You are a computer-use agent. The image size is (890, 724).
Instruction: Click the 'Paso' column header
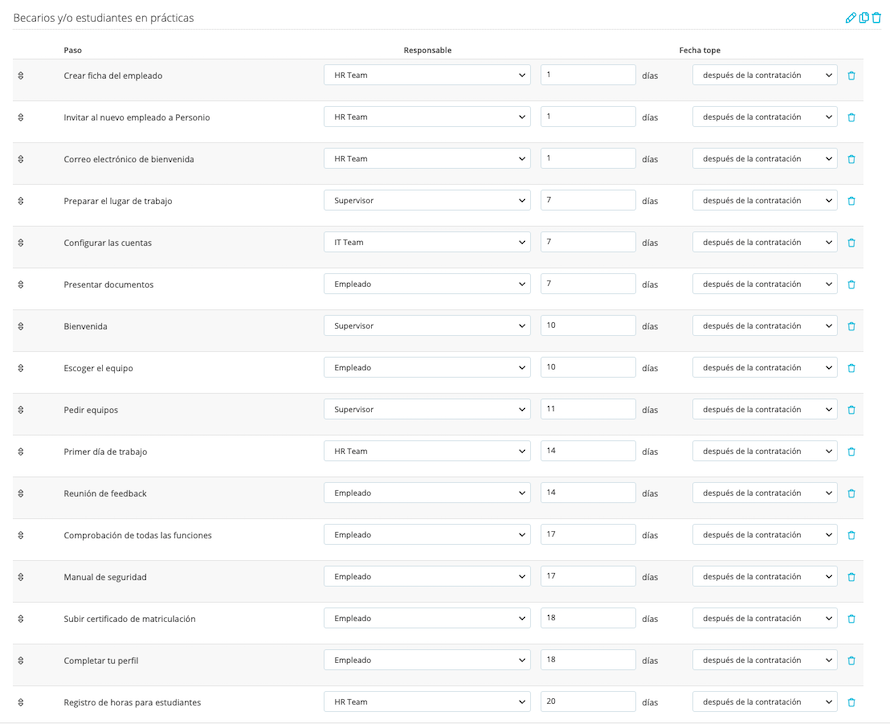(73, 50)
